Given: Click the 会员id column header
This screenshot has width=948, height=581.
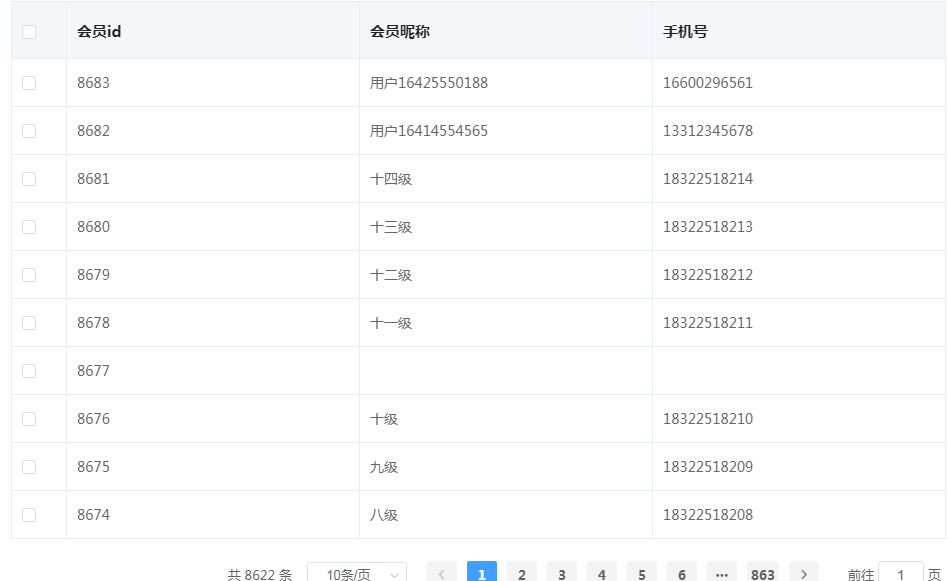Looking at the screenshot, I should (97, 31).
